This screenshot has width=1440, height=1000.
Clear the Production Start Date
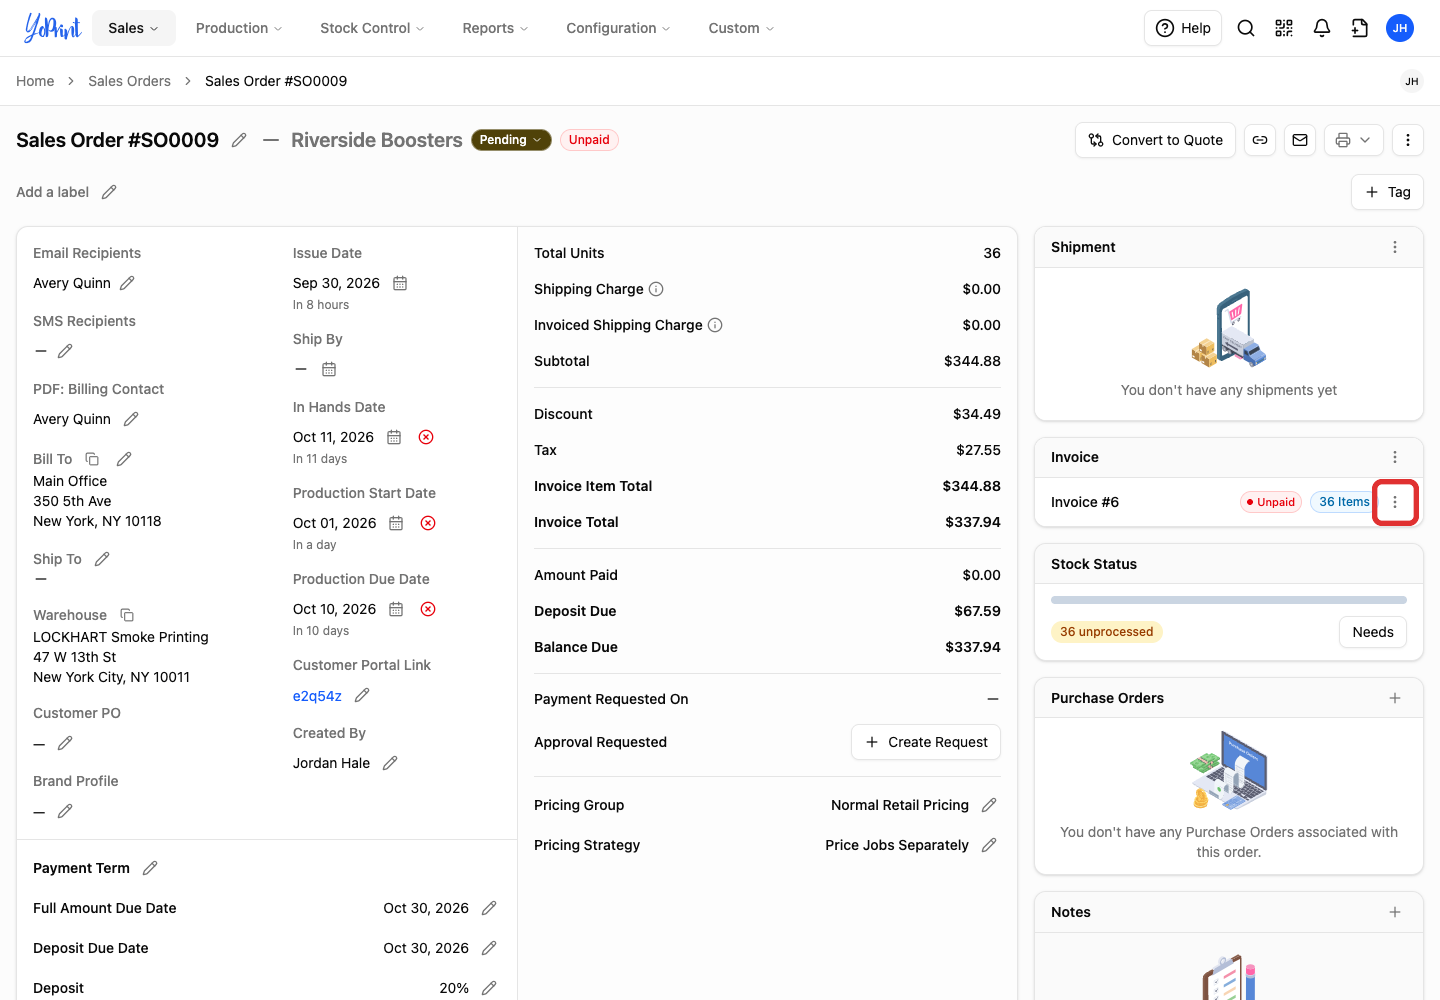click(x=428, y=523)
